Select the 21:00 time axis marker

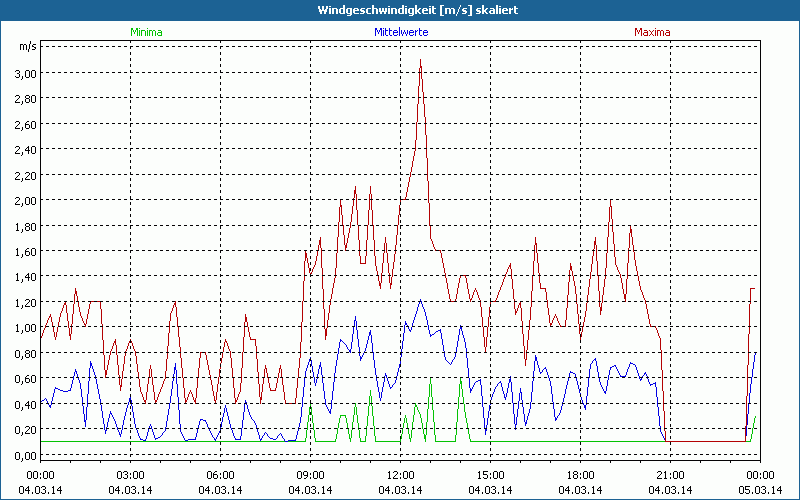pyautogui.click(x=670, y=475)
